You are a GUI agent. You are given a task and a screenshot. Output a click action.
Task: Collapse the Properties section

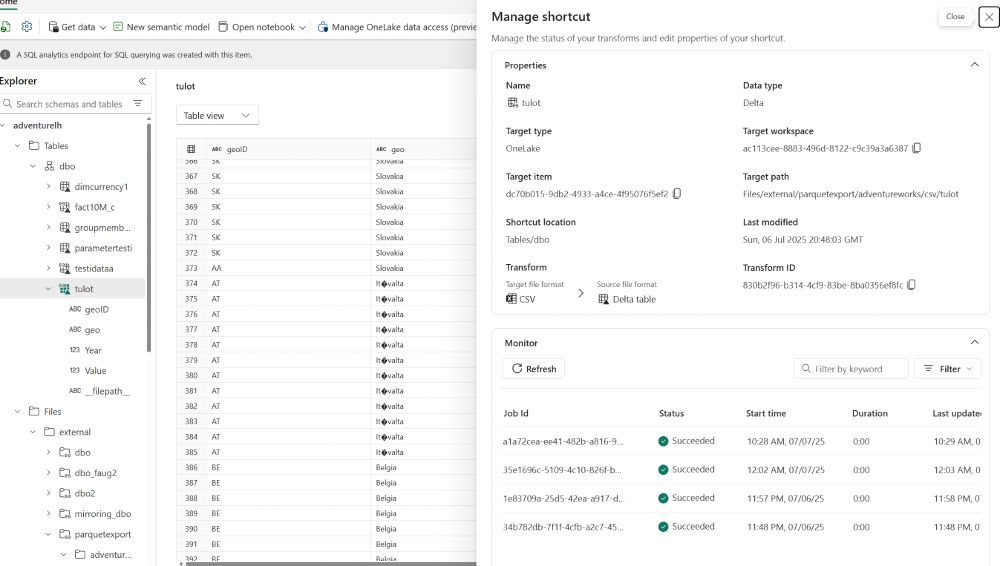coord(974,64)
